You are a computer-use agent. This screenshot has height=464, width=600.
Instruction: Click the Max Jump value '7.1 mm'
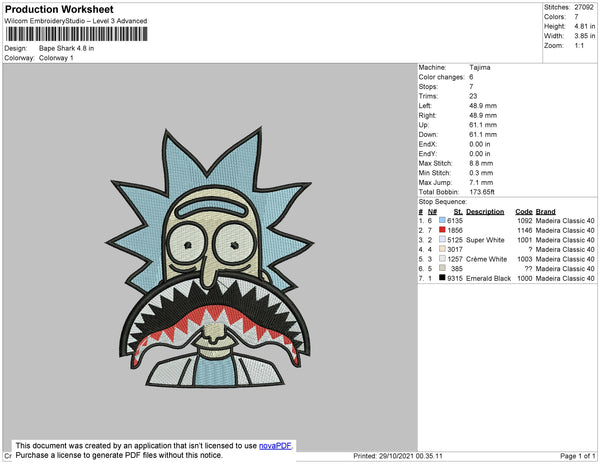click(x=481, y=182)
